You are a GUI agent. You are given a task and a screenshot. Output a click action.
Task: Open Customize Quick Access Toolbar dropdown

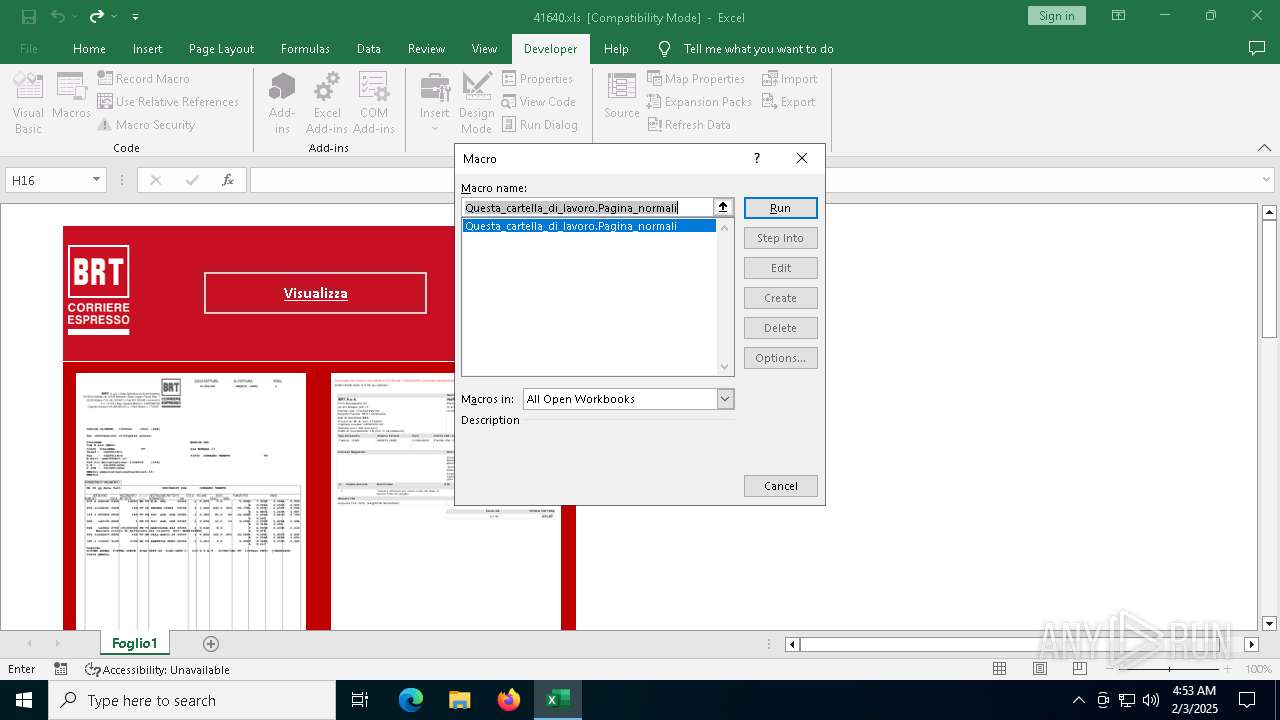(x=135, y=17)
